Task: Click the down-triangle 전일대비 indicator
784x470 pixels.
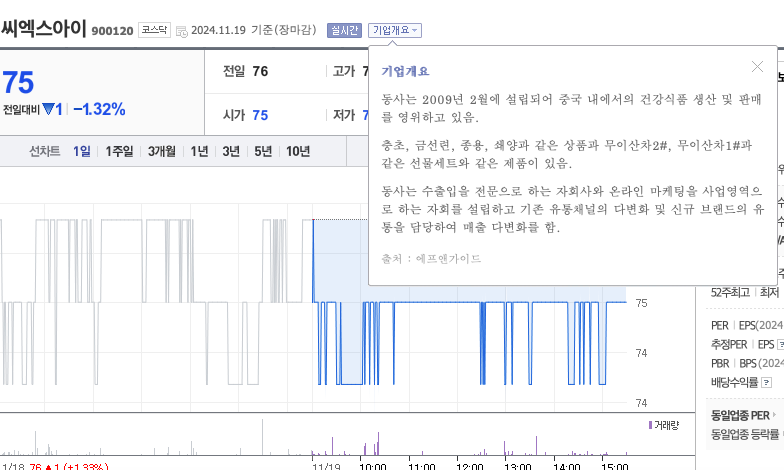Action: pyautogui.click(x=48, y=108)
